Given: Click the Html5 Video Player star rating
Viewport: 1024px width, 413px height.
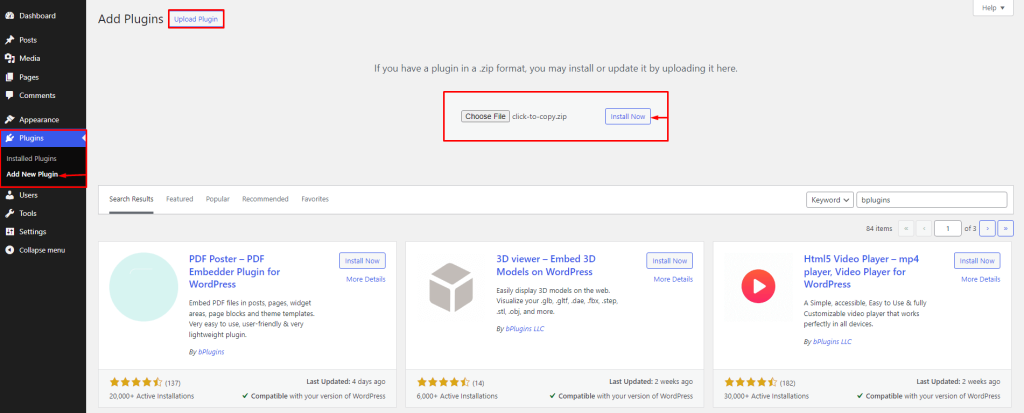Looking at the screenshot, I should (x=751, y=382).
